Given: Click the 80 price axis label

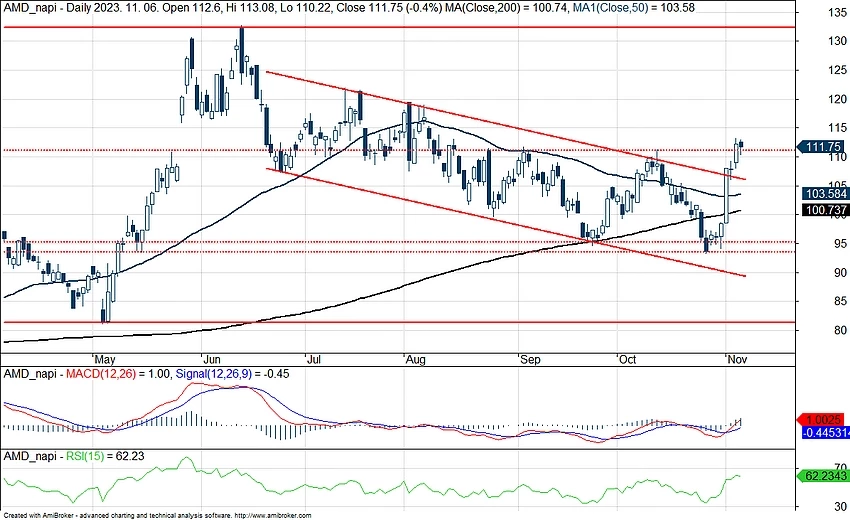Looking at the screenshot, I should tap(841, 330).
